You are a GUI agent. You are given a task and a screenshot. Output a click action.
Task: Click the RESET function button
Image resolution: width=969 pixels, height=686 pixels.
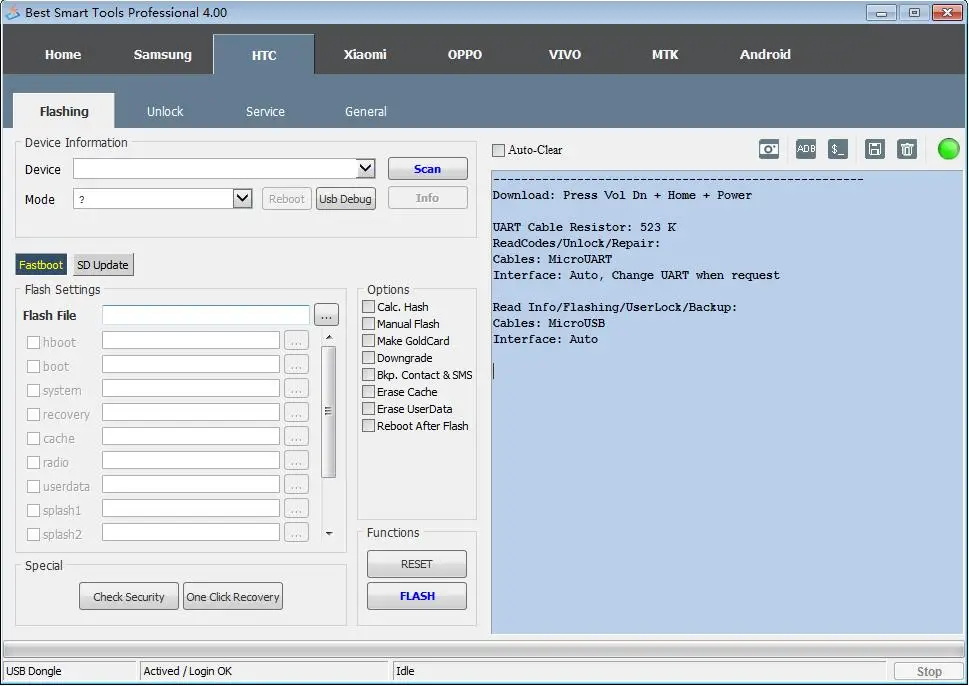pyautogui.click(x=417, y=564)
